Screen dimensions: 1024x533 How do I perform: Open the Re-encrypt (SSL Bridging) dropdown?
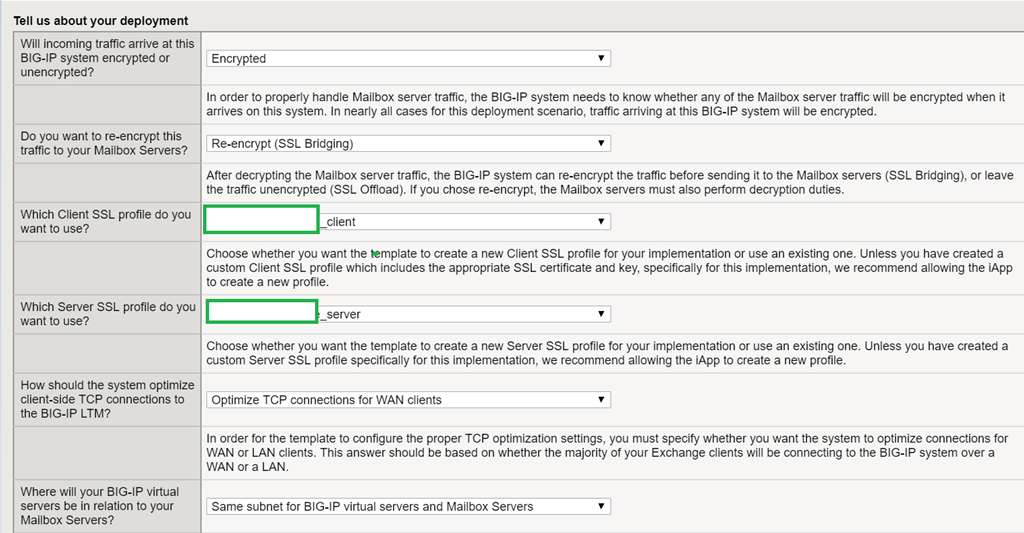pyautogui.click(x=409, y=143)
